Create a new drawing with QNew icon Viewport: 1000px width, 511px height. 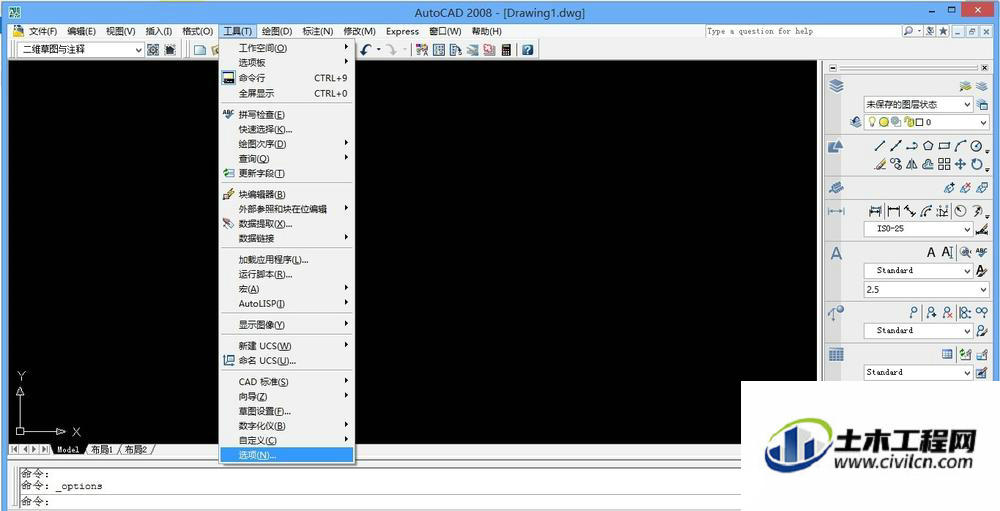pos(200,50)
